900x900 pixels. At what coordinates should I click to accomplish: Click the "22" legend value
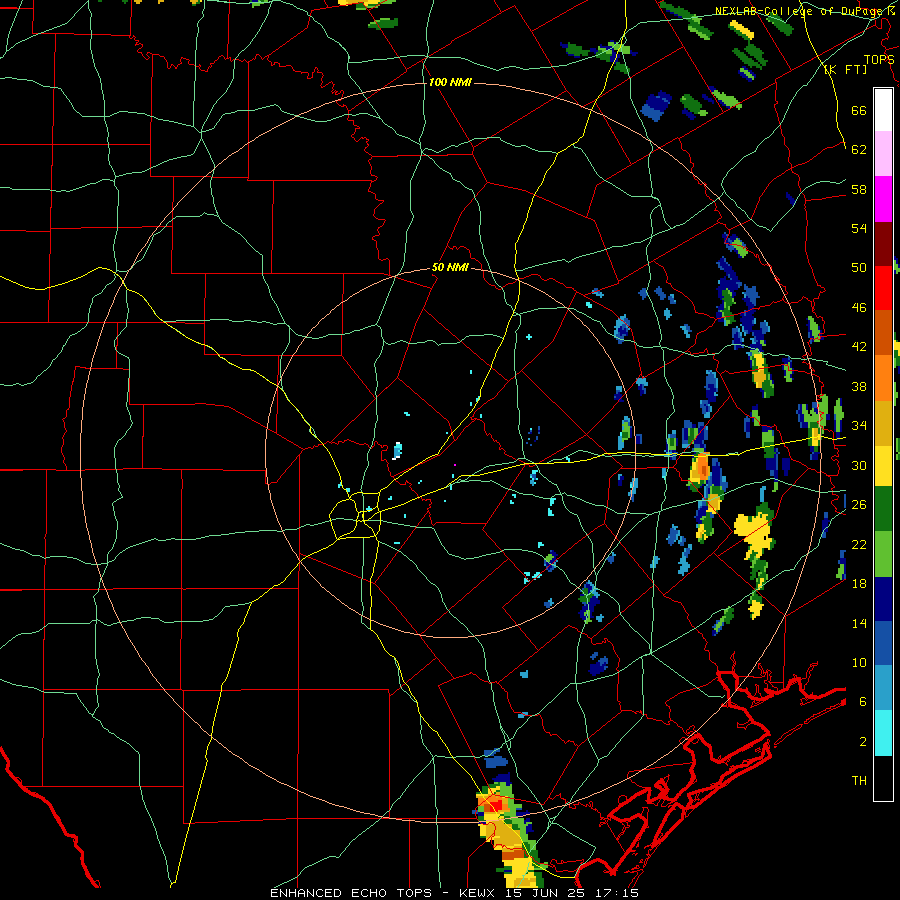click(859, 544)
